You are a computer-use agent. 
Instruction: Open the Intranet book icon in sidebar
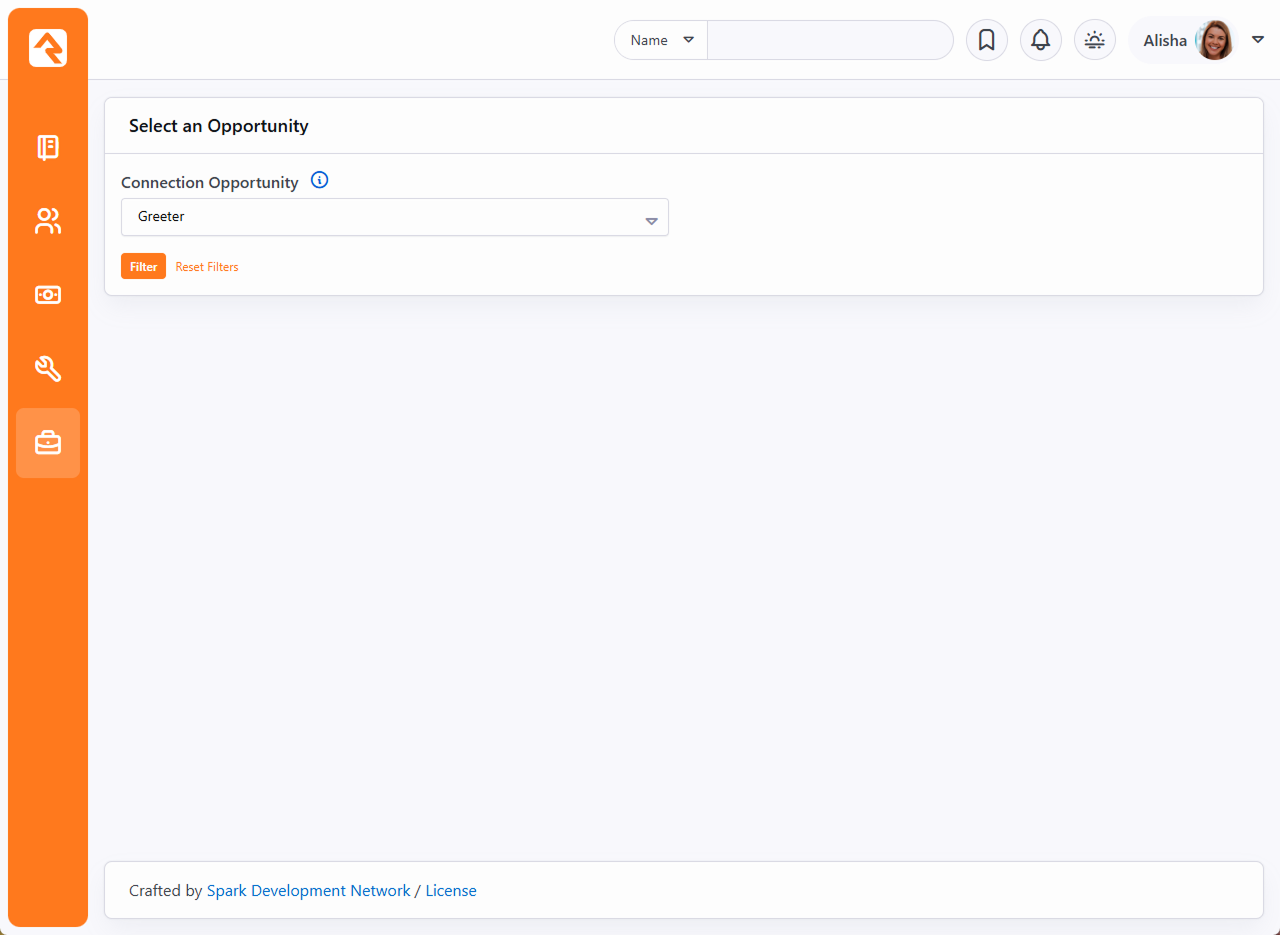click(x=48, y=148)
